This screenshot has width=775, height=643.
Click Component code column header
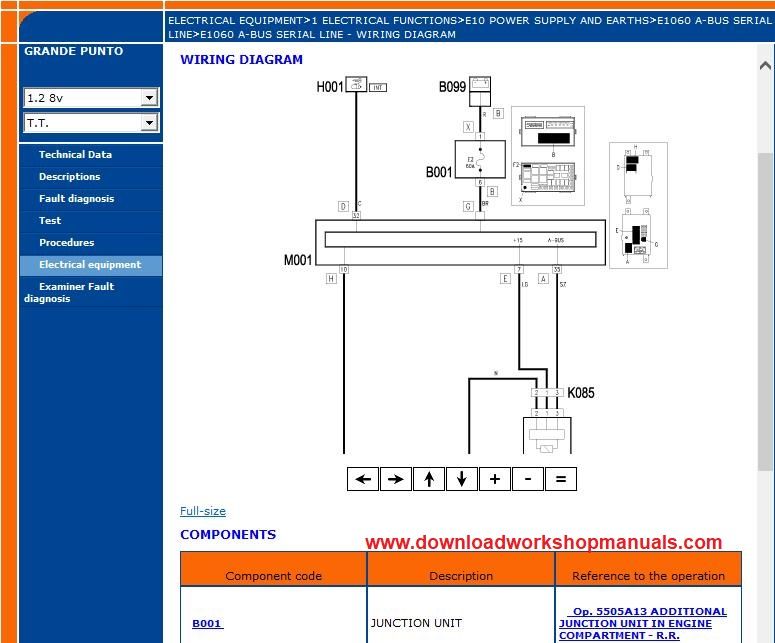273,570
